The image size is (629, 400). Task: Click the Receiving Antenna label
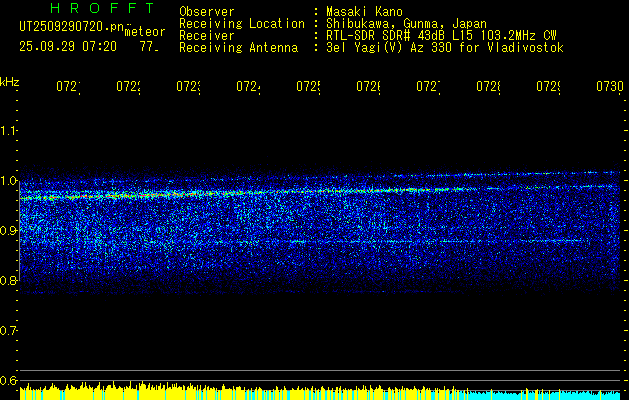pos(238,48)
